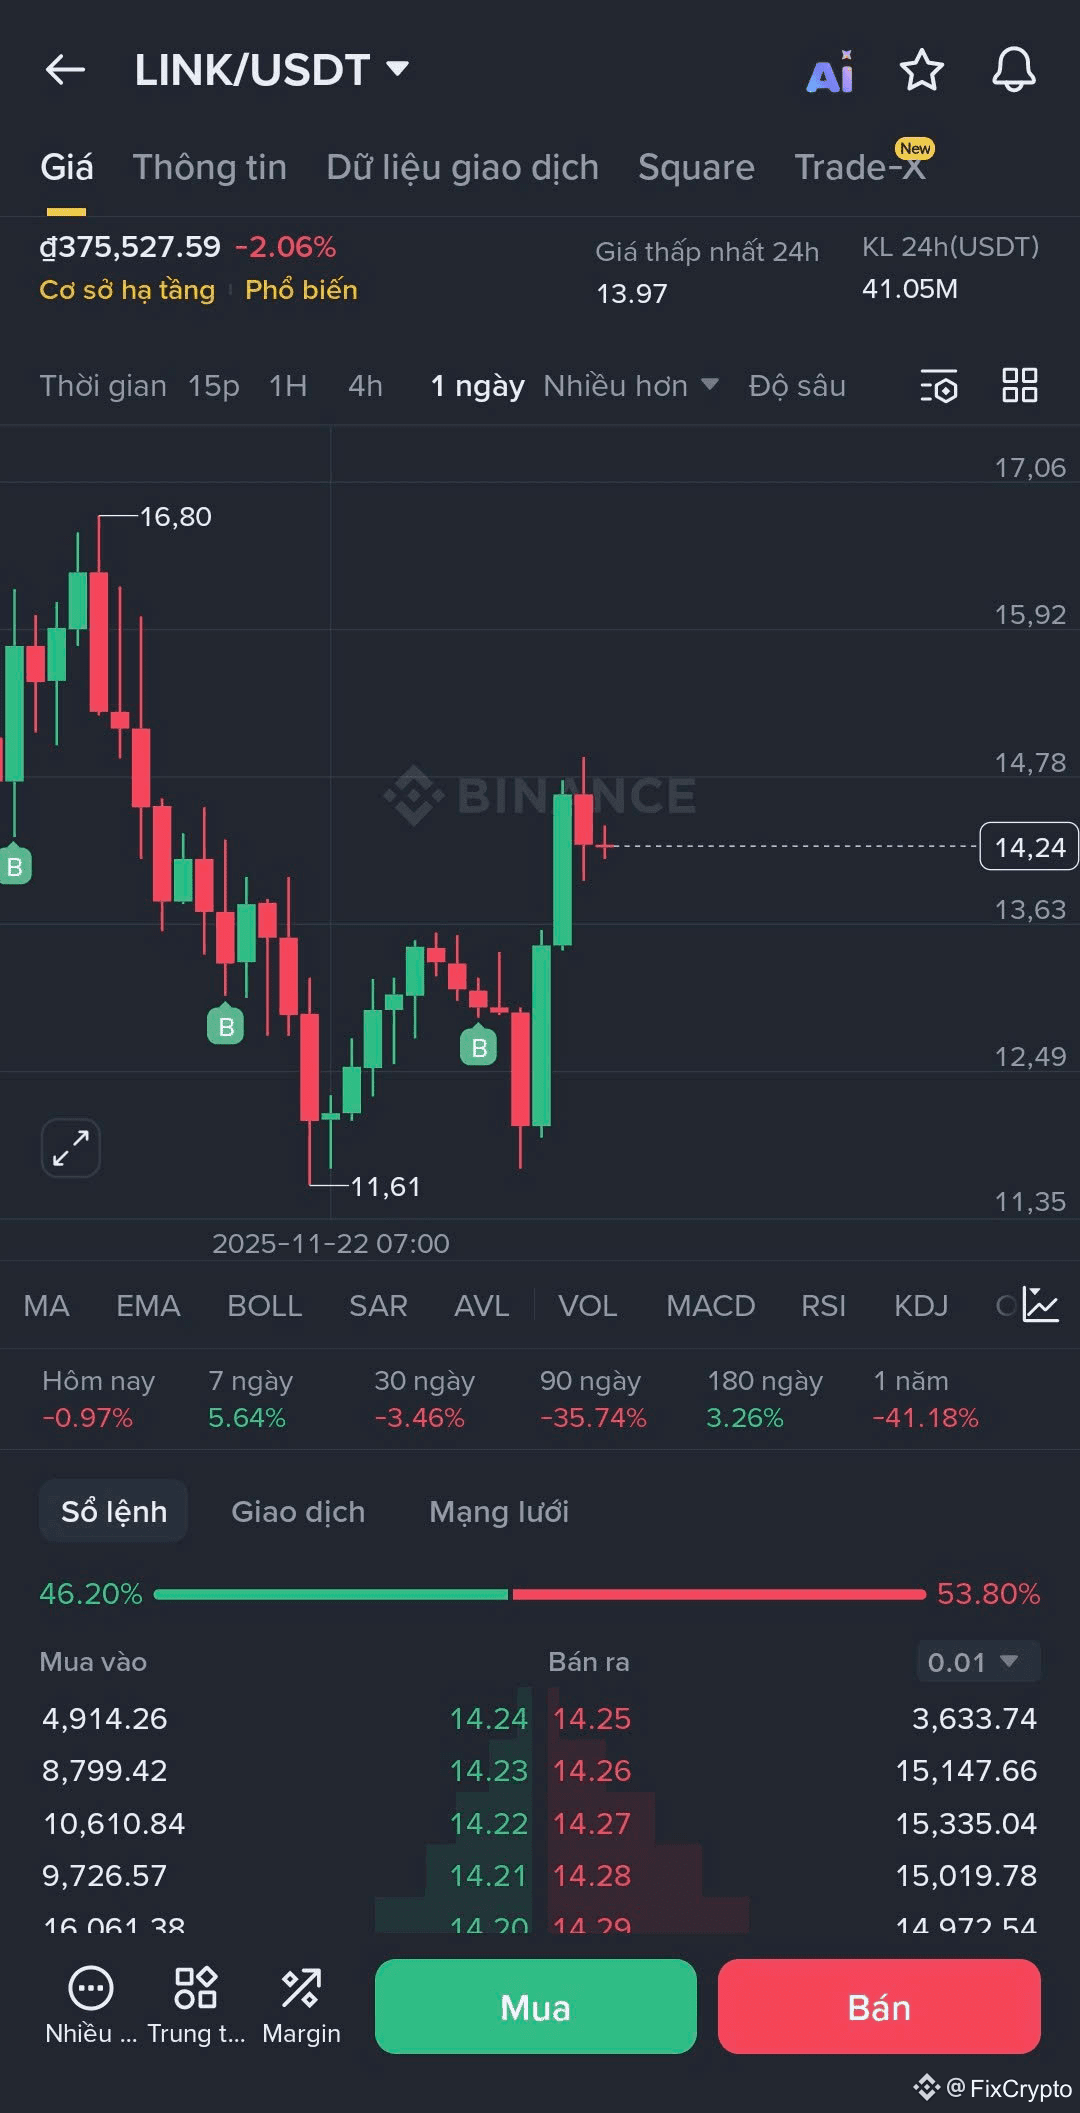The image size is (1080, 2113).
Task: Tap the B marker at chart left edge
Action: tap(15, 865)
